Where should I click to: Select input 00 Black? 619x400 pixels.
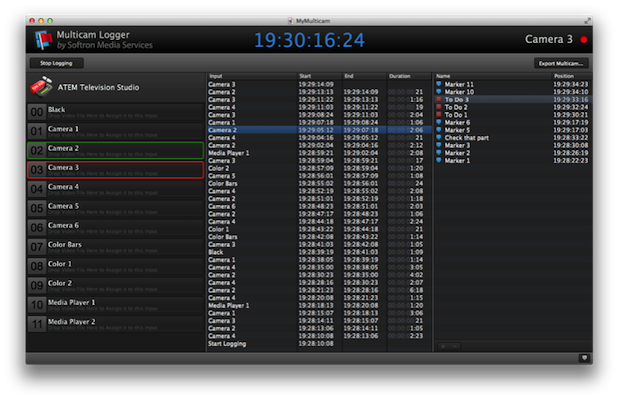[x=115, y=112]
